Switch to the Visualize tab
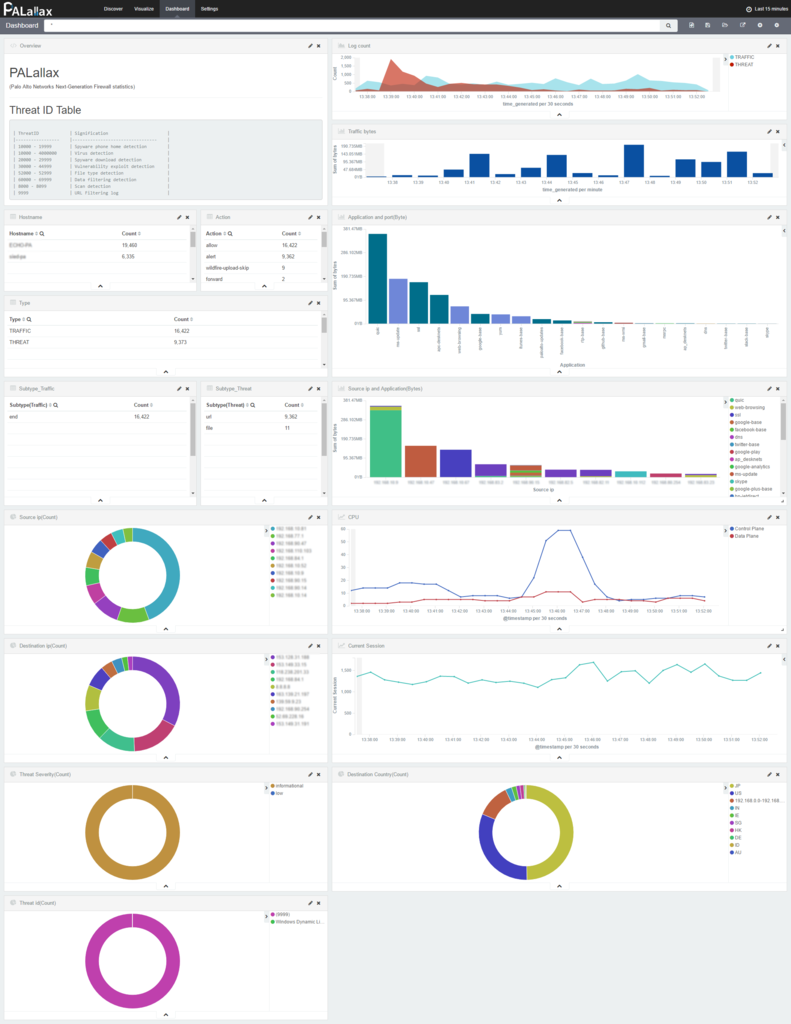 pos(144,8)
